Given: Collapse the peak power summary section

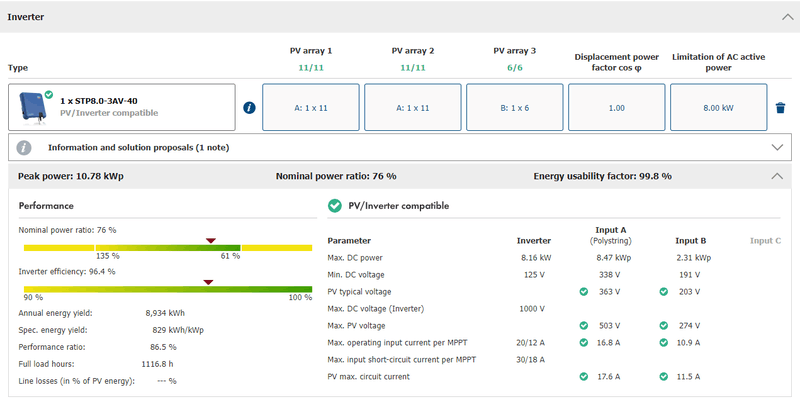Looking at the screenshot, I should (x=778, y=176).
